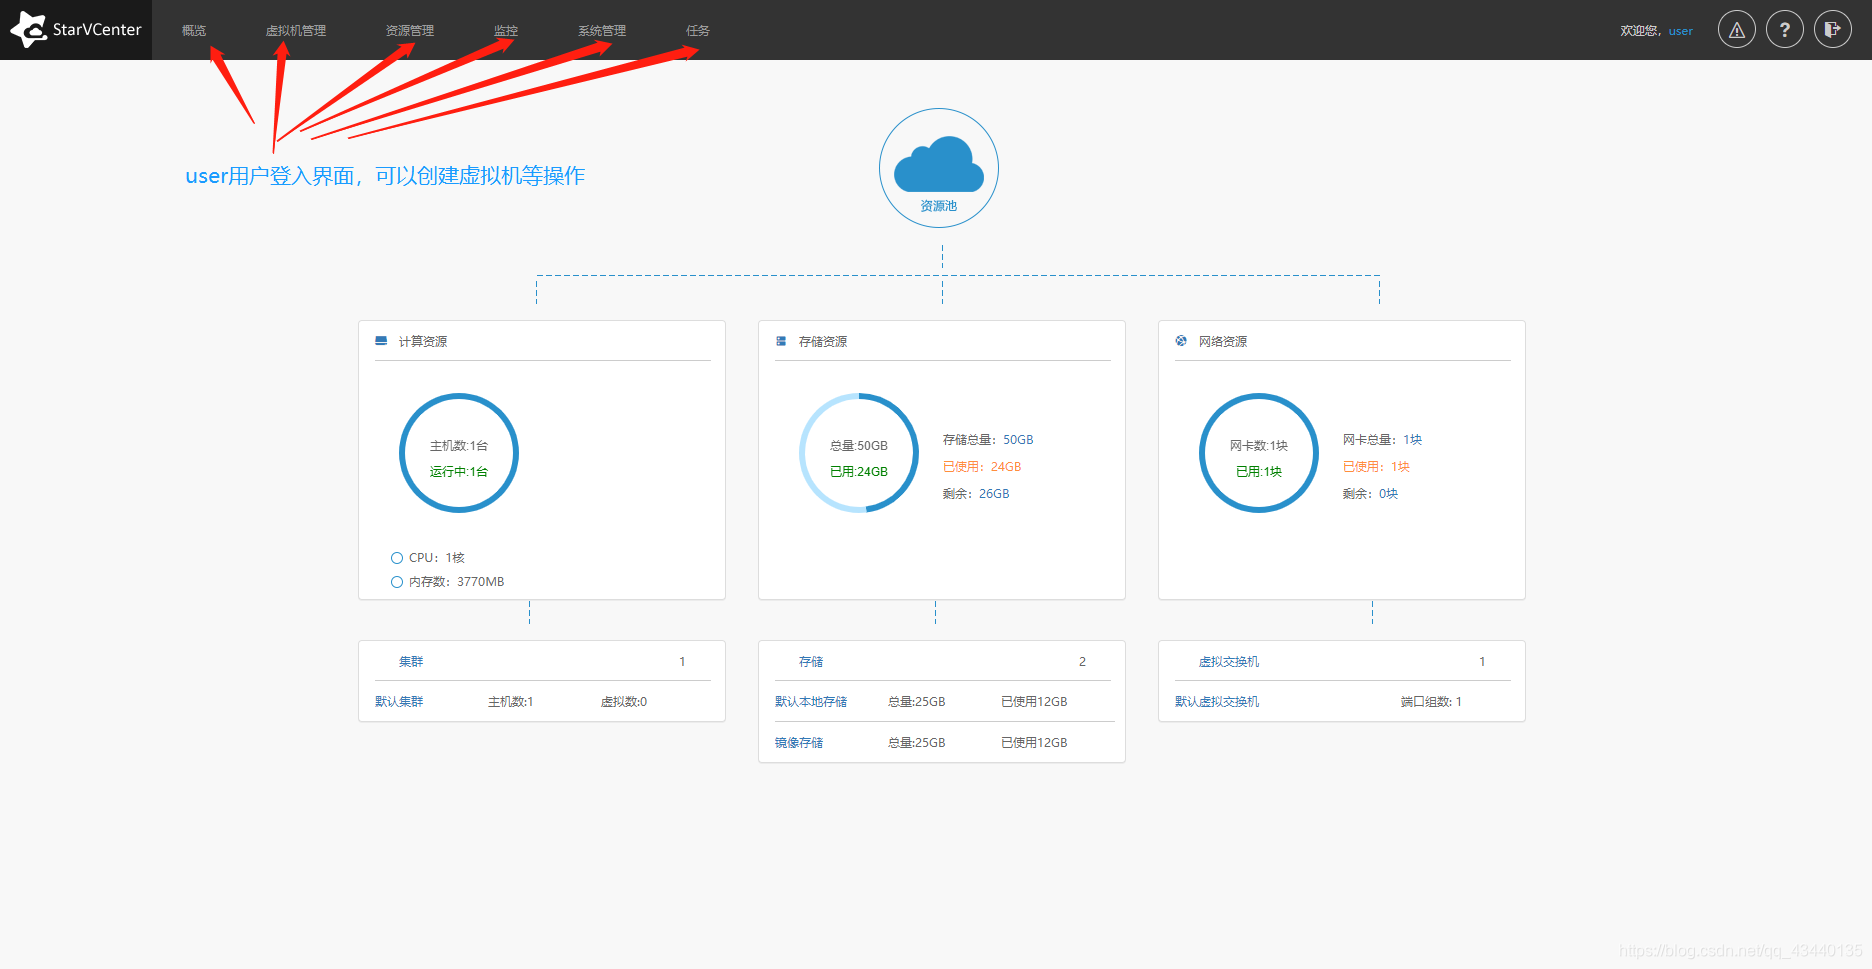1872x969 pixels.
Task: Click the 主机数:1台 text
Action: (x=459, y=446)
